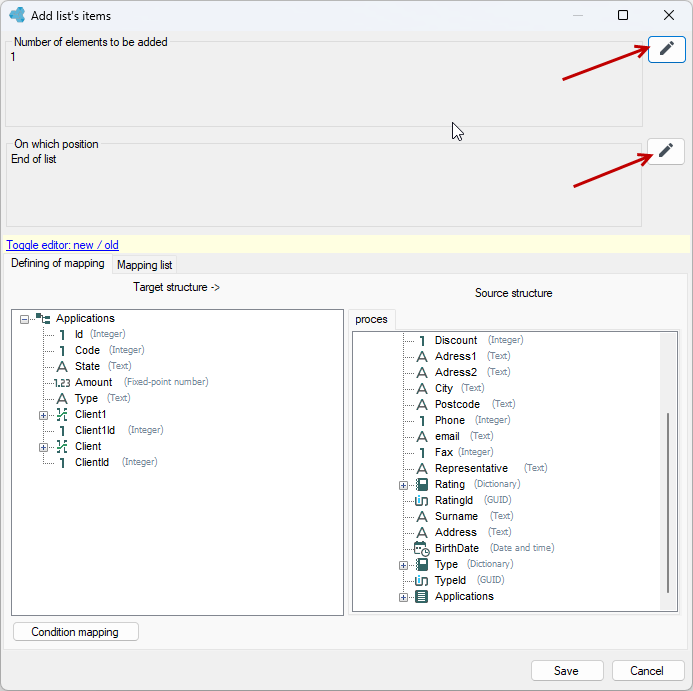693x691 pixels.
Task: Click the Toggle editor: new / old link
Action: [62, 245]
